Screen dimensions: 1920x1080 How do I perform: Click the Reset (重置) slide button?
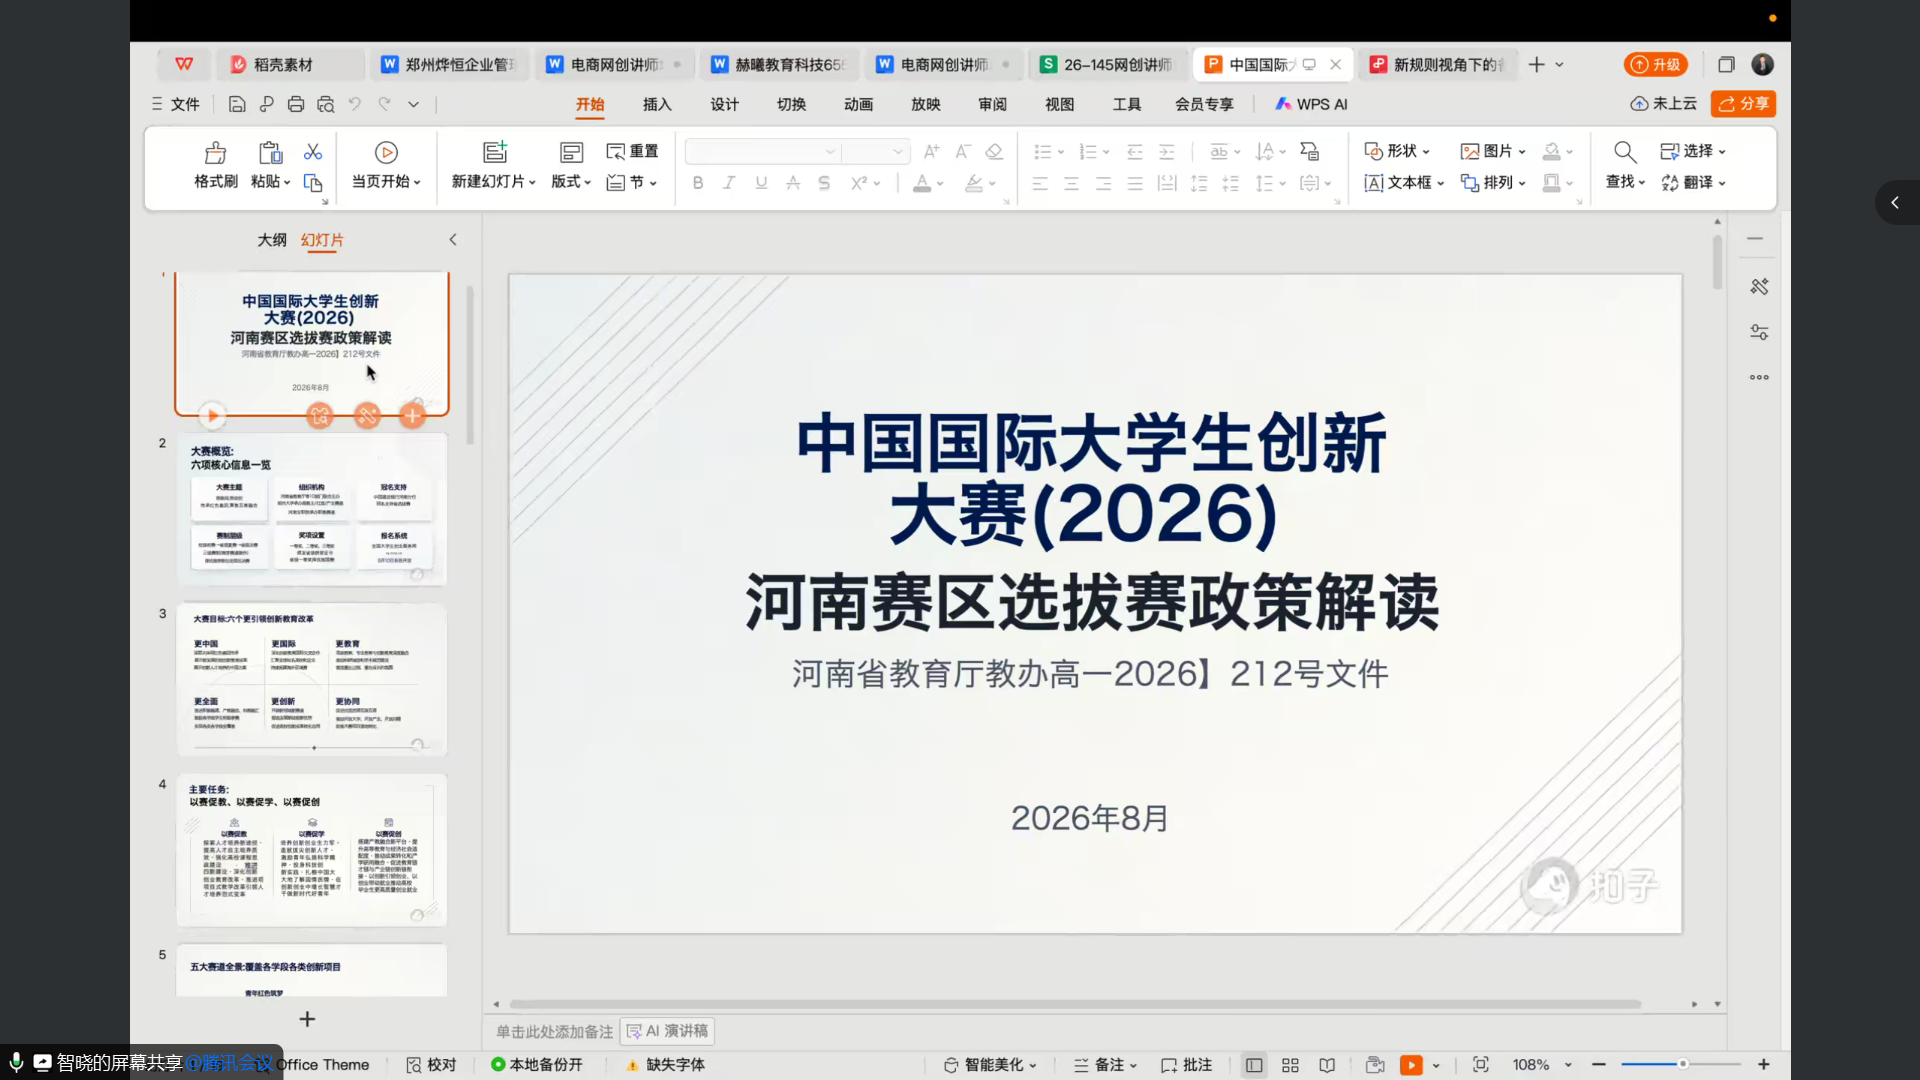tap(632, 152)
